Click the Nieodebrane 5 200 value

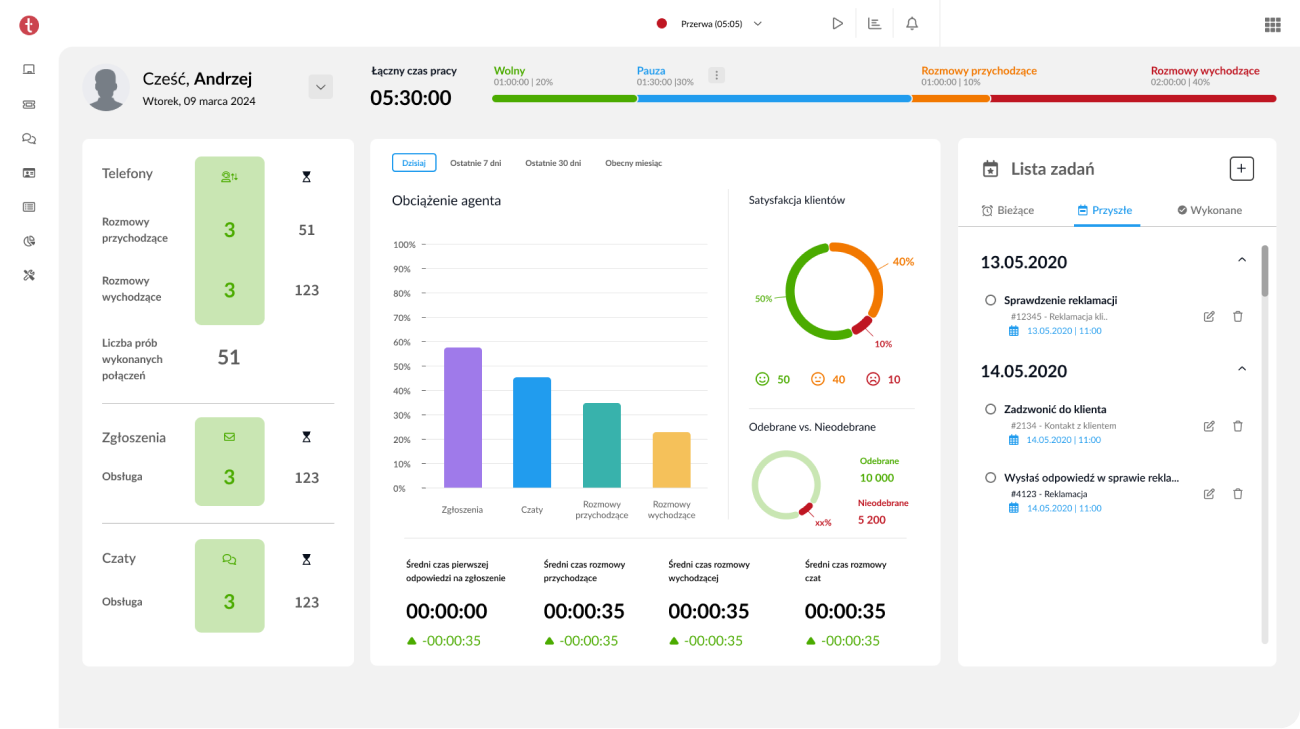pos(872,520)
